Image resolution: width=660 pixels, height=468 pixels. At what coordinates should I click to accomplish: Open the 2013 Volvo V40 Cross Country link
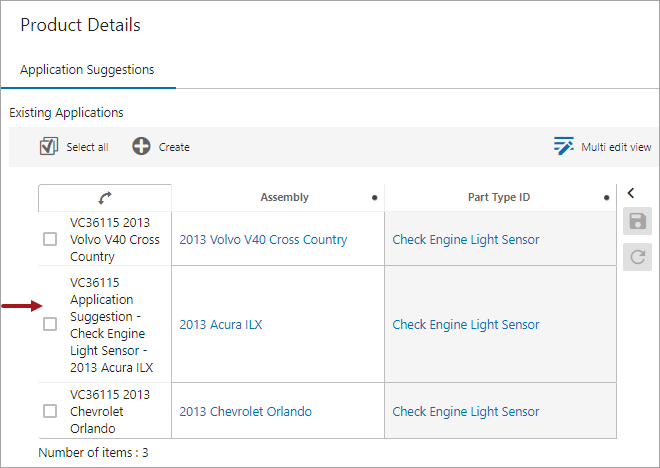coord(263,239)
